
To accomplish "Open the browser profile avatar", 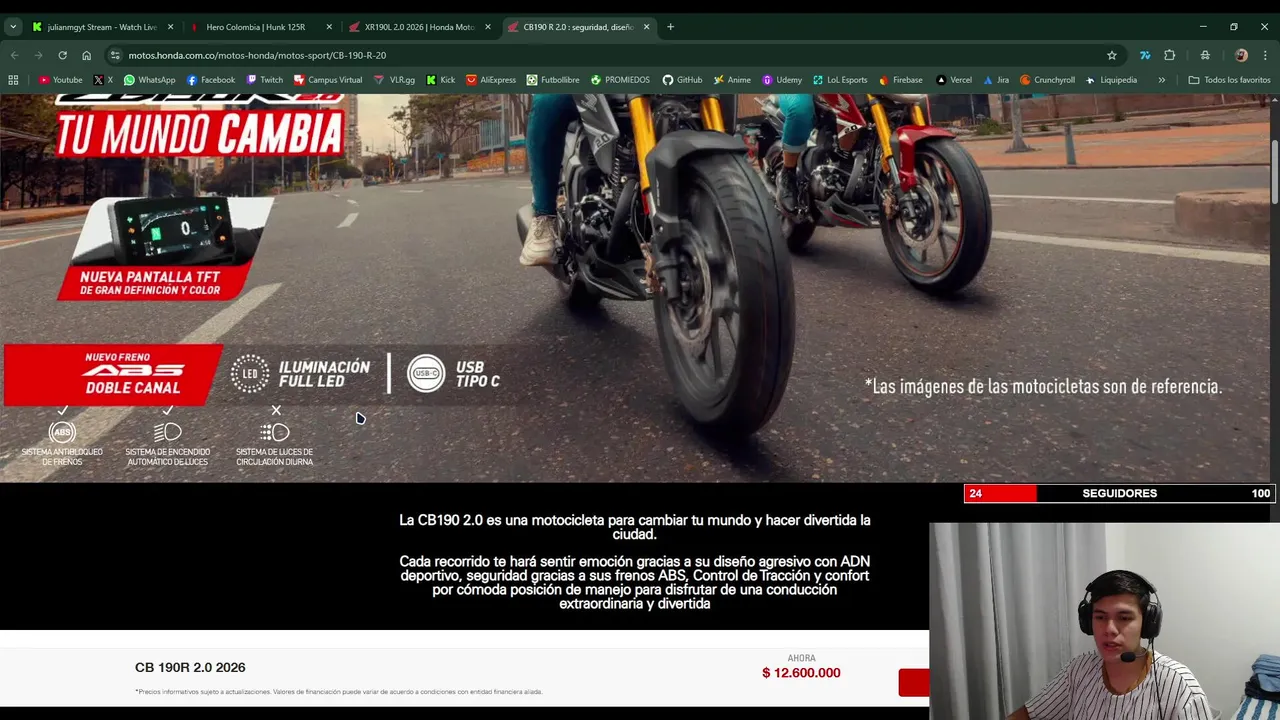I will coord(1241,55).
